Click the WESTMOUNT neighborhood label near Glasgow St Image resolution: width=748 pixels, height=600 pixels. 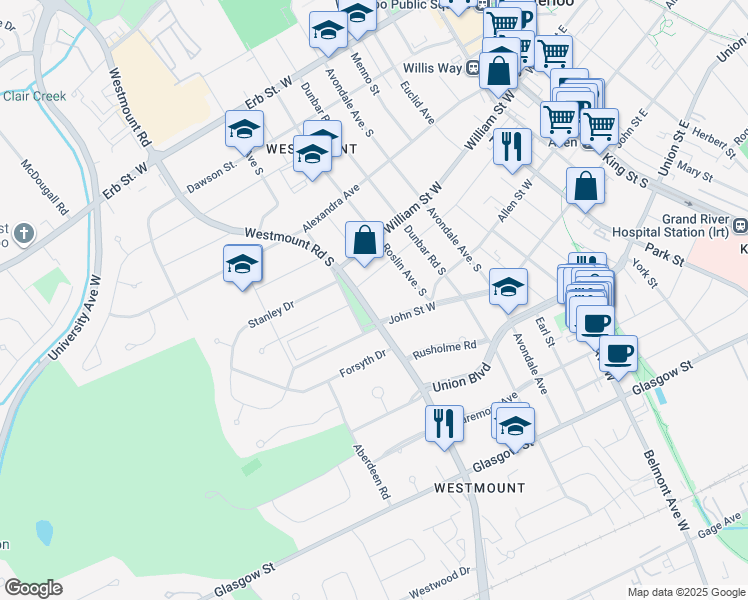pyautogui.click(x=479, y=488)
